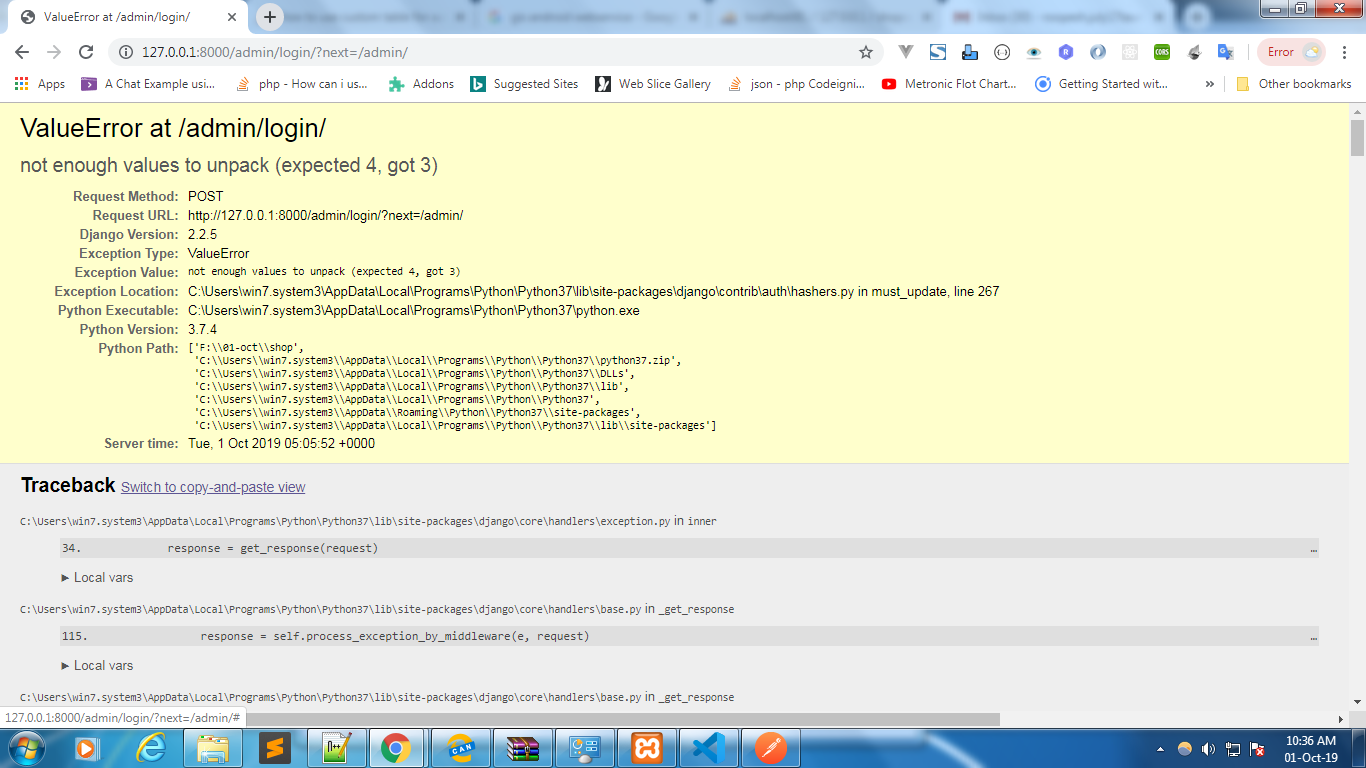1366x768 pixels.
Task: Open the Google Translate extension
Action: 1224,51
